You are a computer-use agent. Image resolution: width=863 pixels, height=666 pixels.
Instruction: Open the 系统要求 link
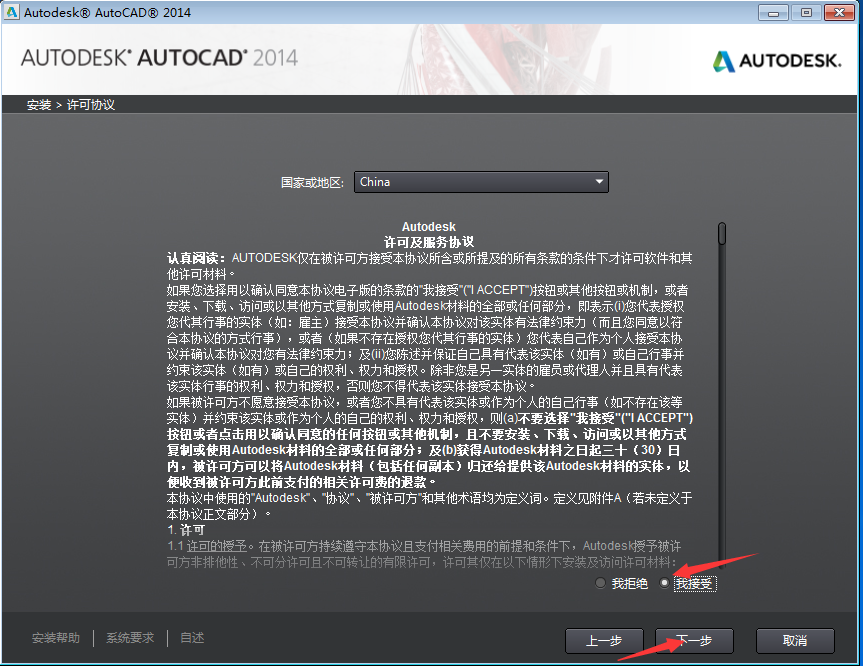(130, 638)
